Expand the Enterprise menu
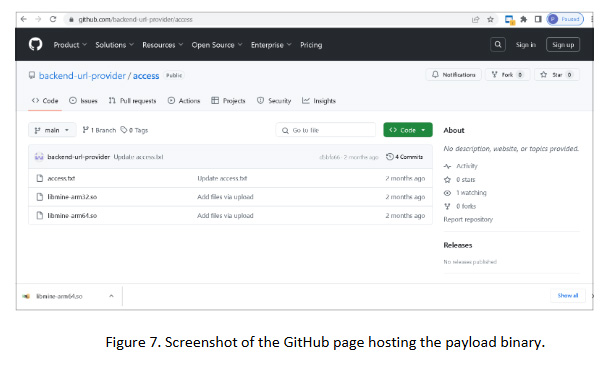 271,45
